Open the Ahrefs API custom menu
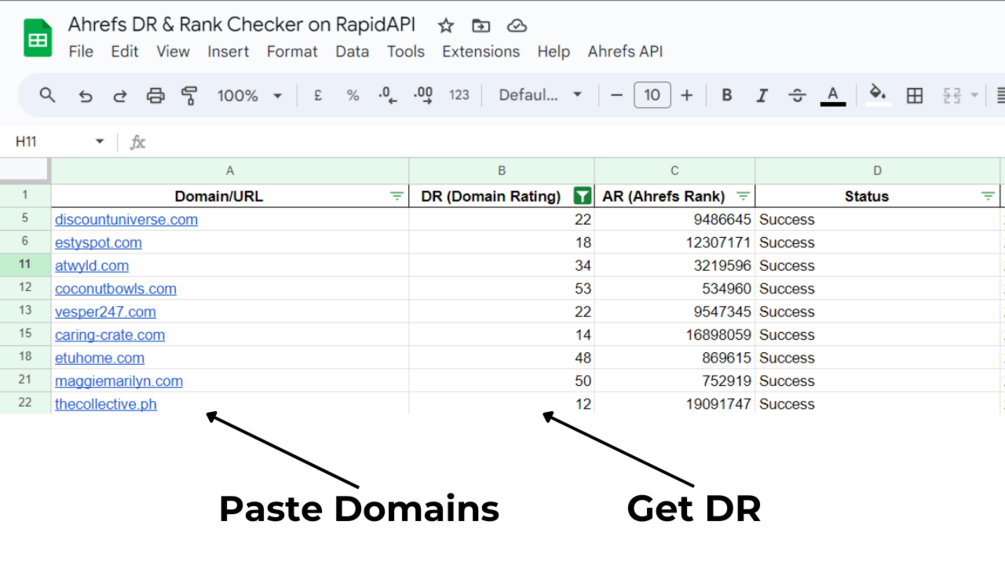The image size is (1005, 565). [625, 51]
